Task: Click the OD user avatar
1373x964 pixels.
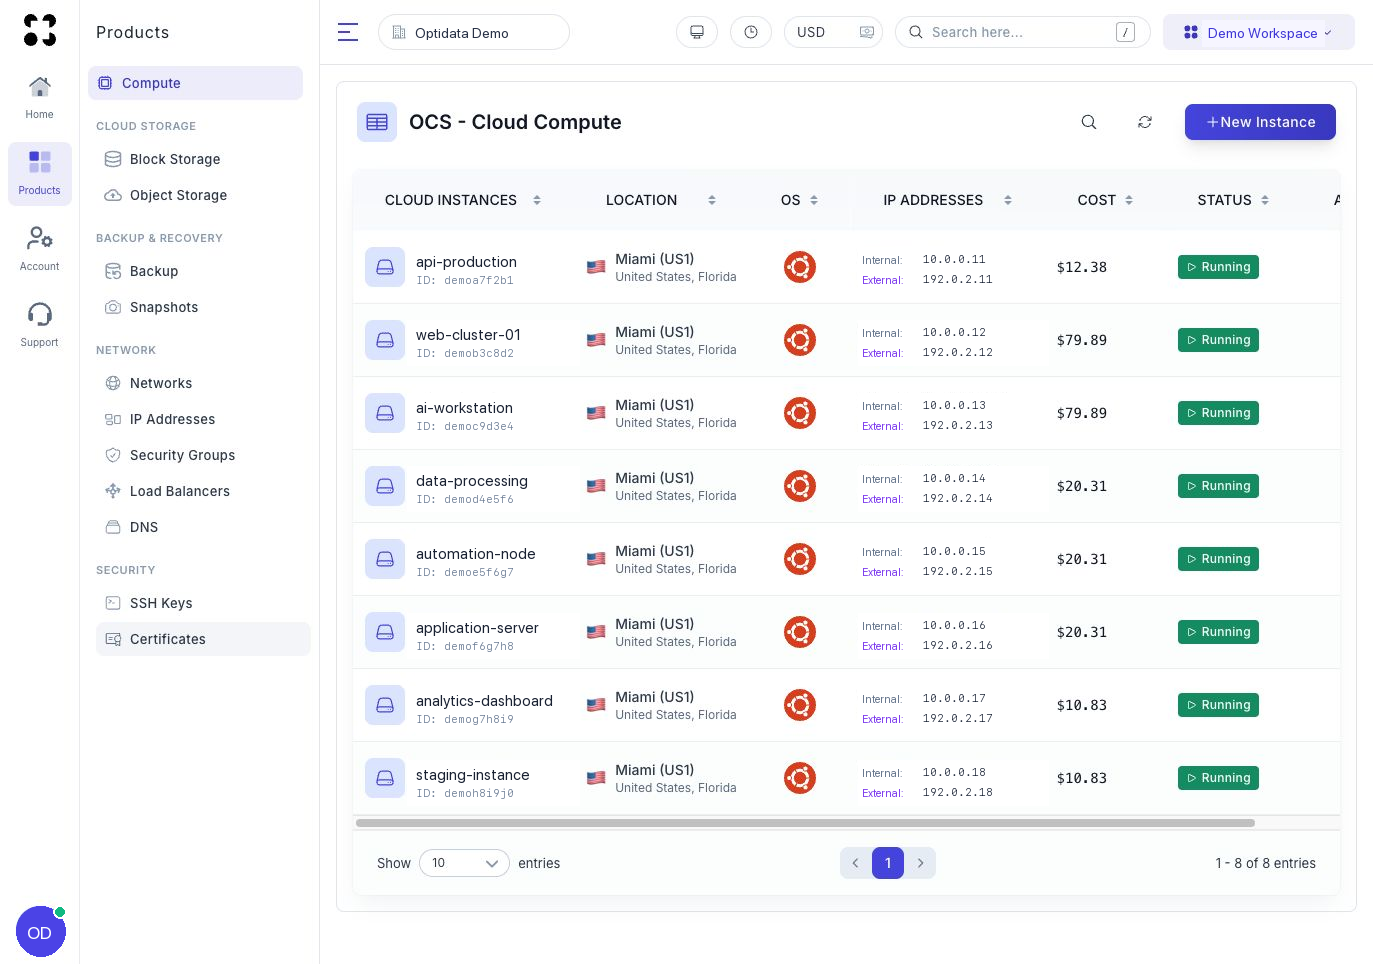Action: (x=40, y=932)
